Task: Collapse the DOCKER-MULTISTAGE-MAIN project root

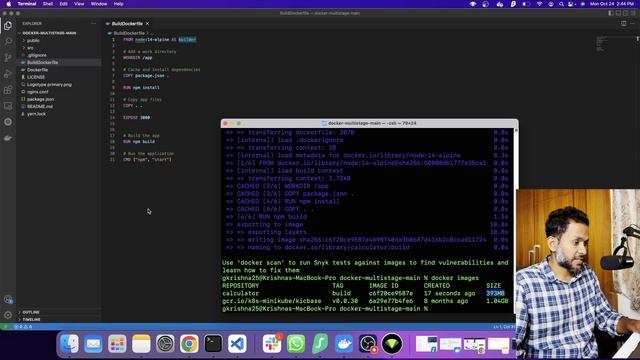Action: click(49, 33)
